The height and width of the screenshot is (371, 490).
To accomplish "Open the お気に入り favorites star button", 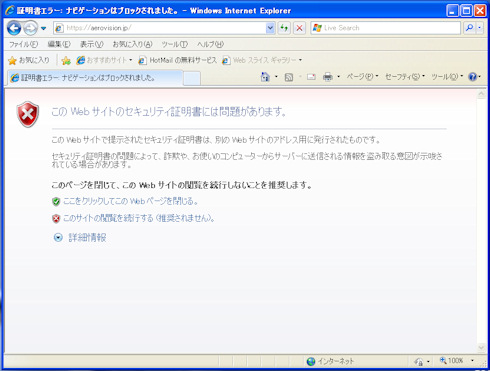I will (x=29, y=60).
